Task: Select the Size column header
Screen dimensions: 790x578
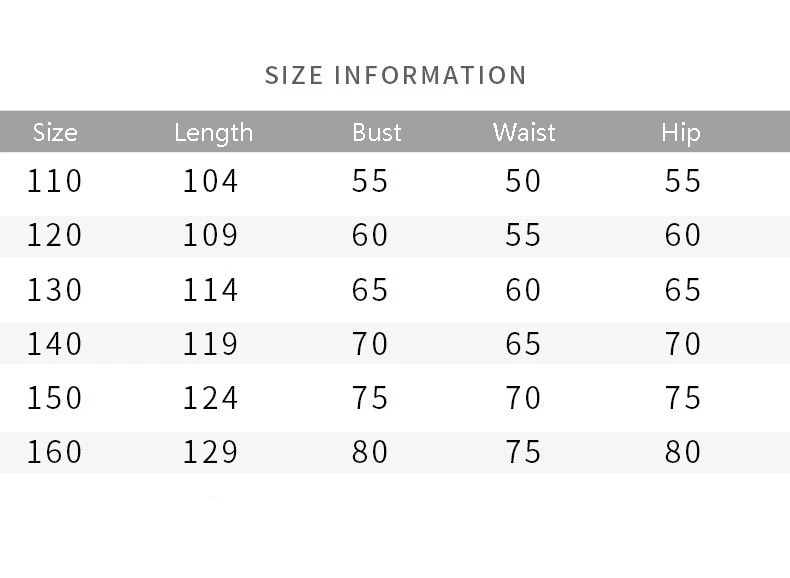Action: [x=55, y=132]
